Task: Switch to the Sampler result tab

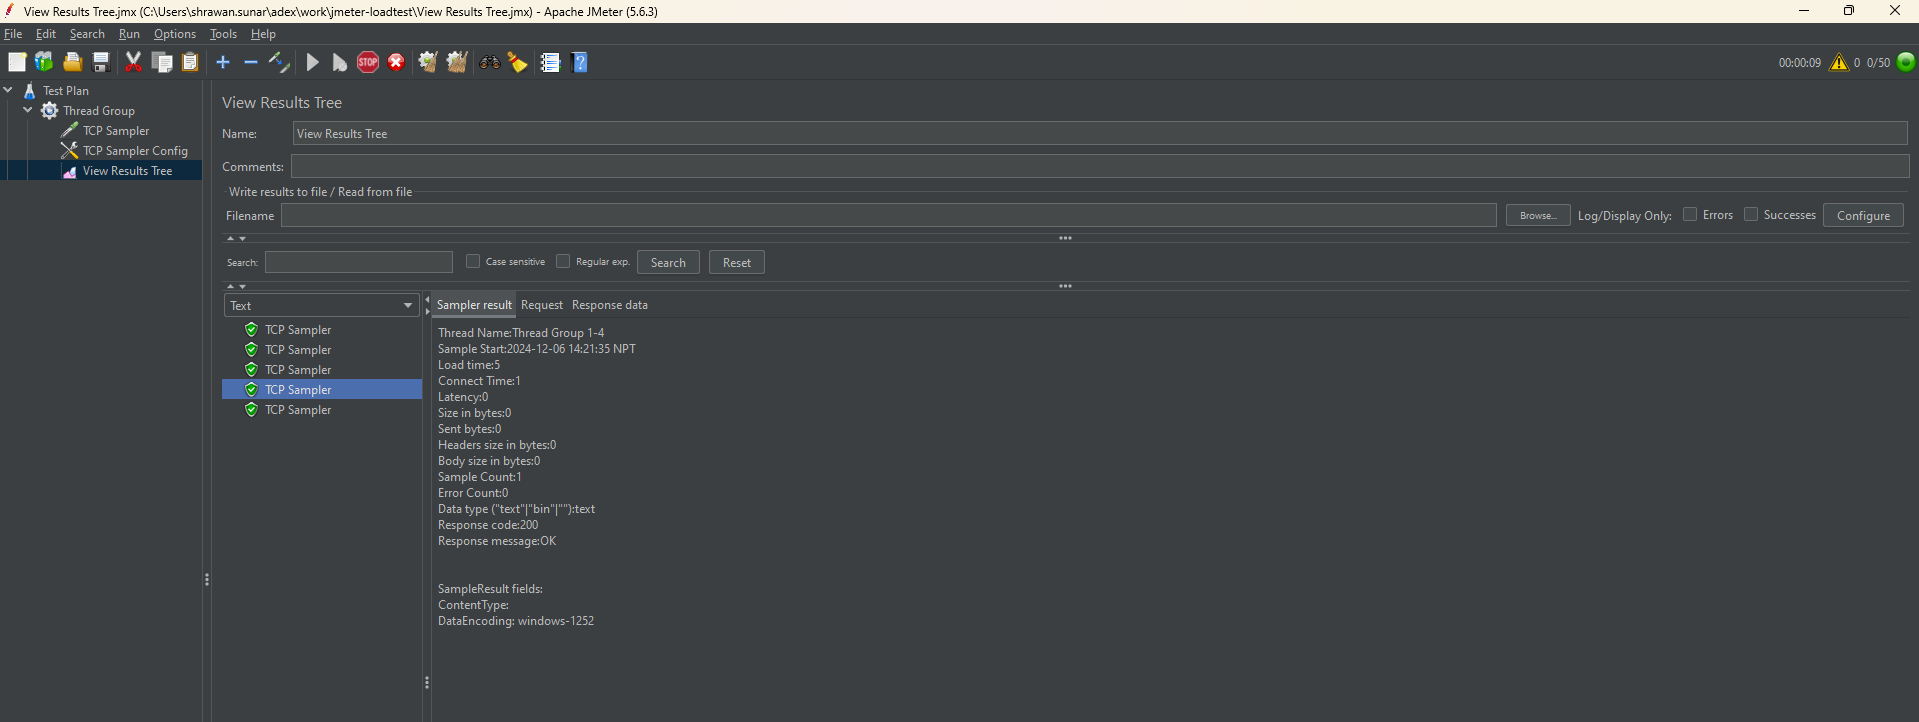Action: click(474, 305)
